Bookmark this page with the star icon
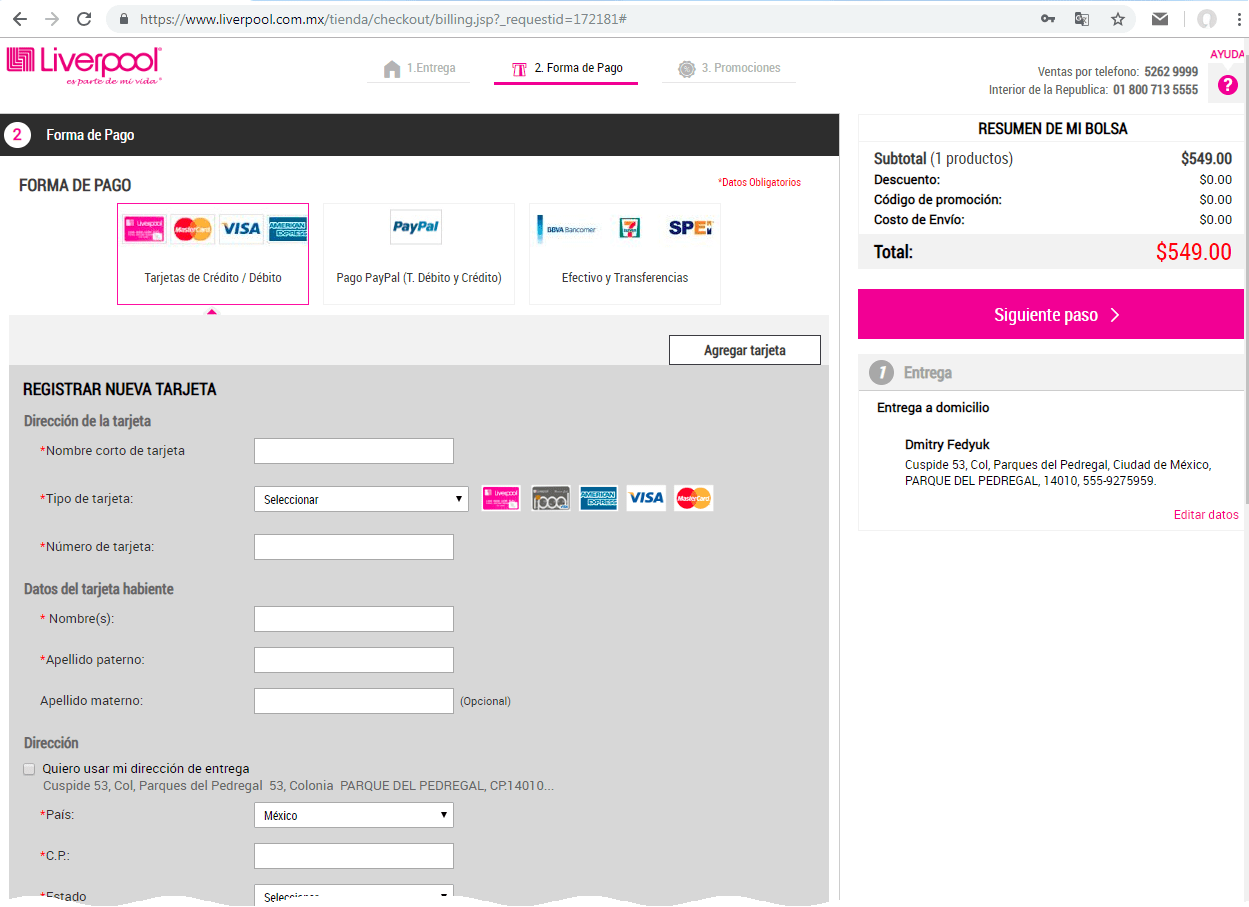Image resolution: width=1249 pixels, height=907 pixels. pyautogui.click(x=1118, y=19)
